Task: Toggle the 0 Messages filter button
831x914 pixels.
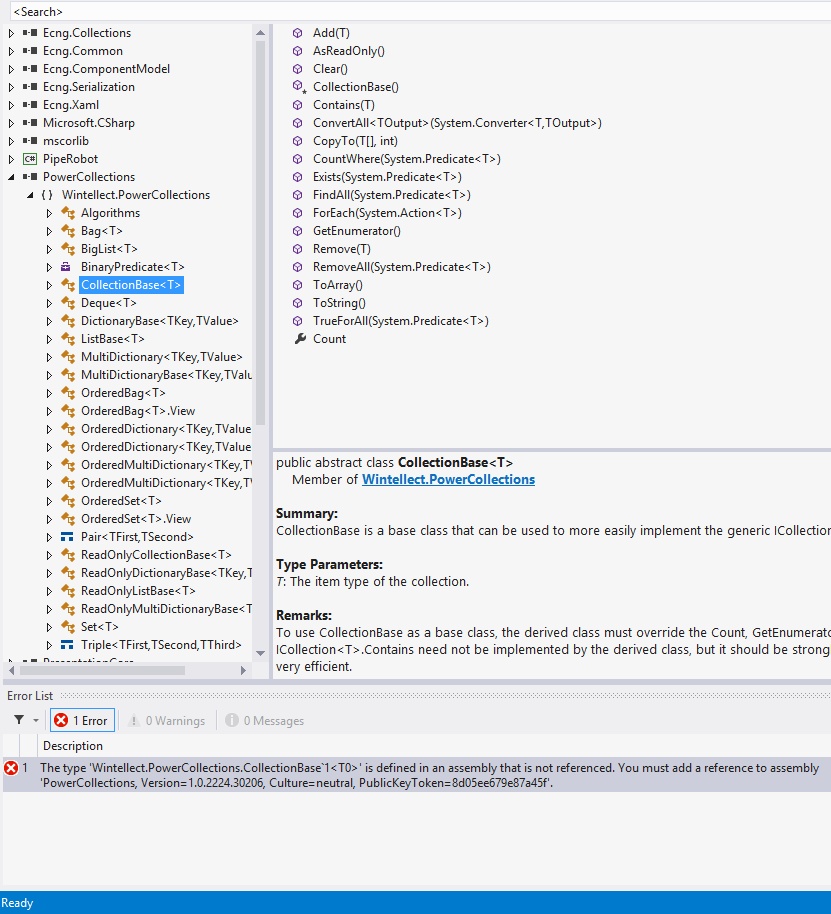Action: pyautogui.click(x=265, y=720)
